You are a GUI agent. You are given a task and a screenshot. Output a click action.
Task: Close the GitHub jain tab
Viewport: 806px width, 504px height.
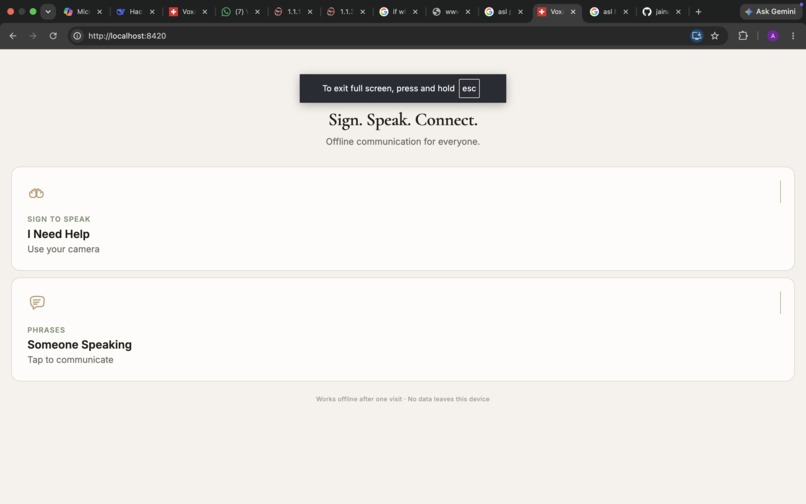[678, 11]
